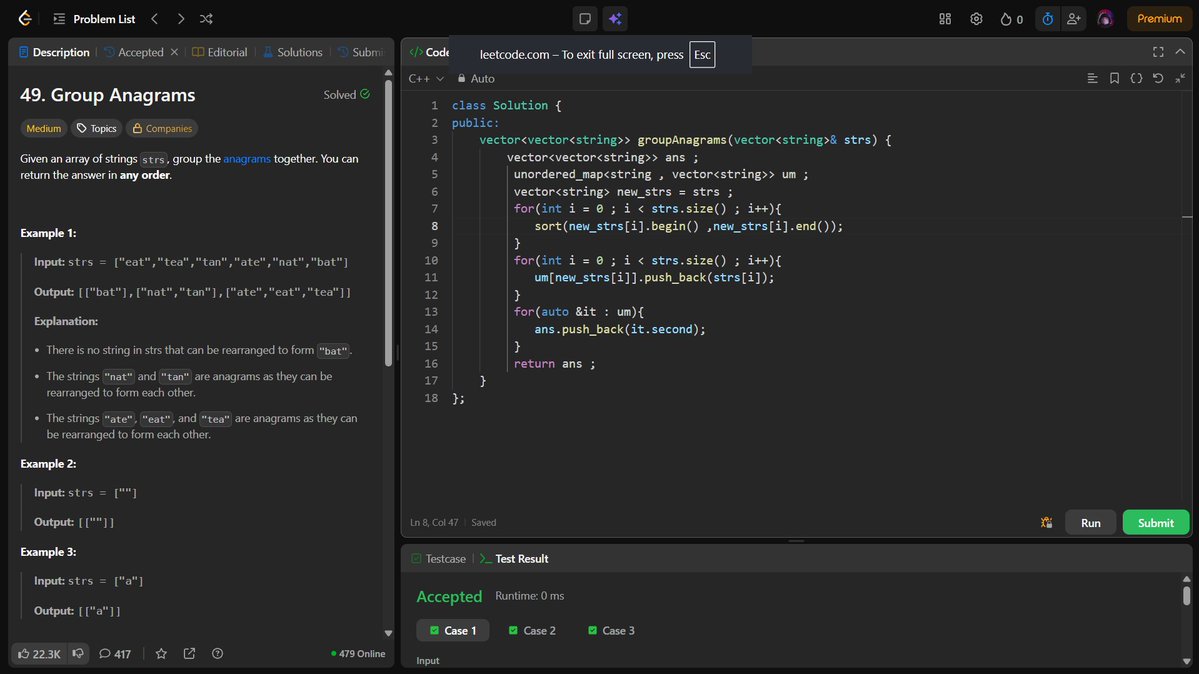Select Case 3 result
Image resolution: width=1199 pixels, height=674 pixels.
(610, 630)
